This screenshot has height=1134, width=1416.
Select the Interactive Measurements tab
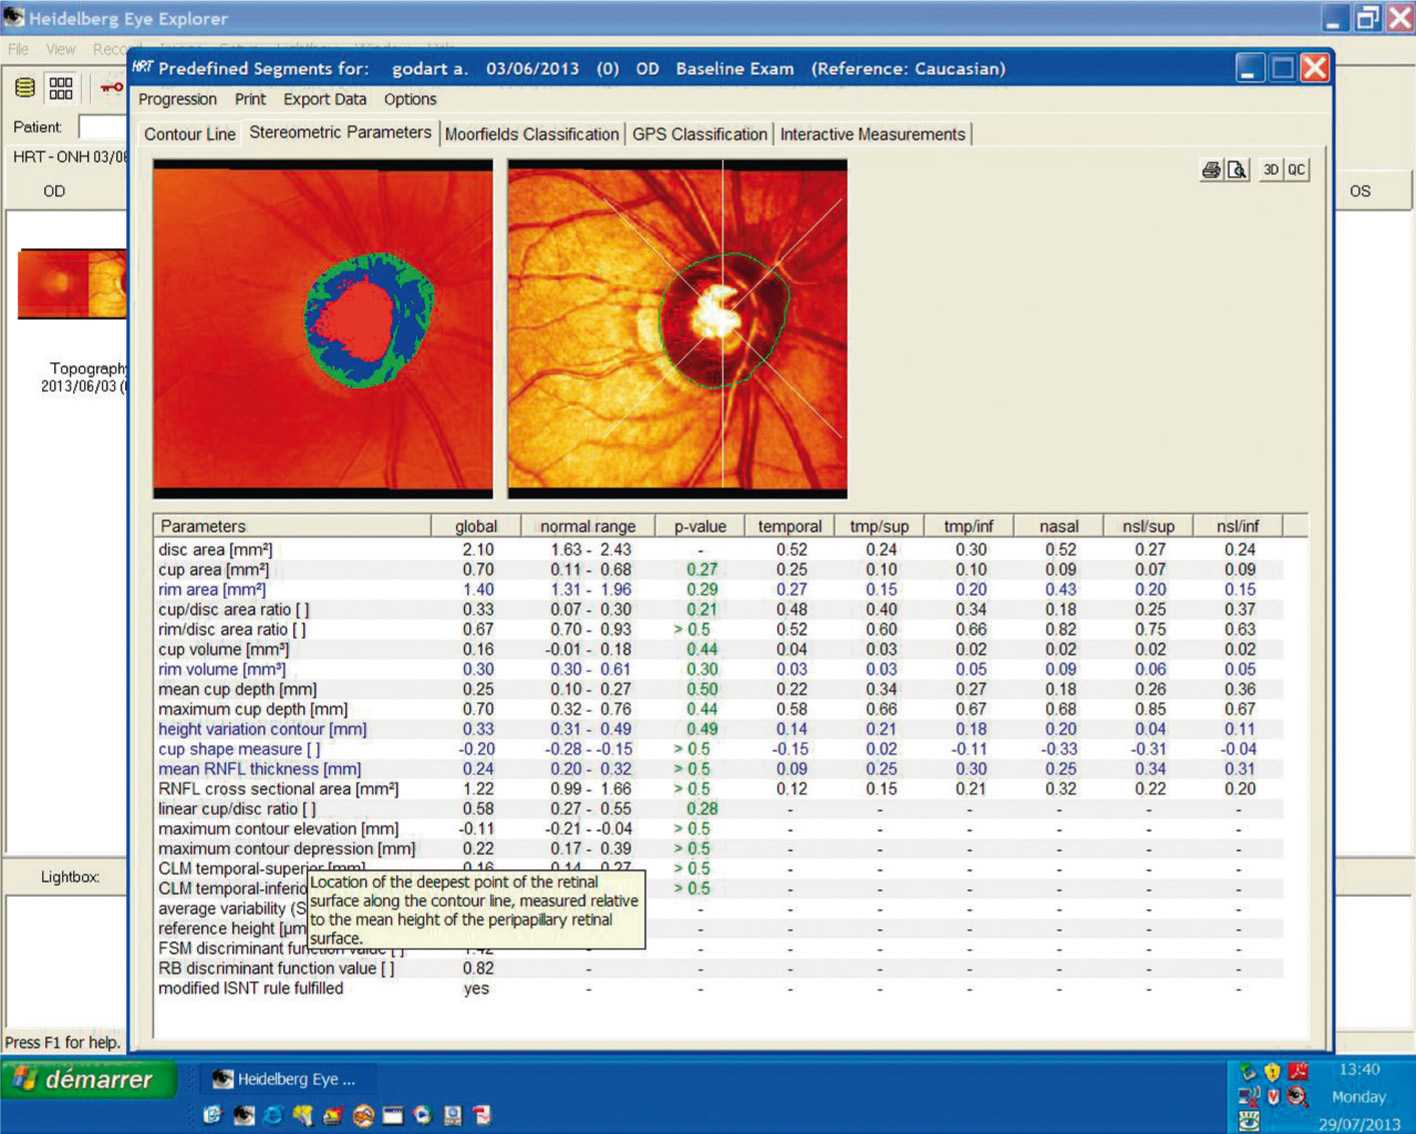(x=872, y=134)
